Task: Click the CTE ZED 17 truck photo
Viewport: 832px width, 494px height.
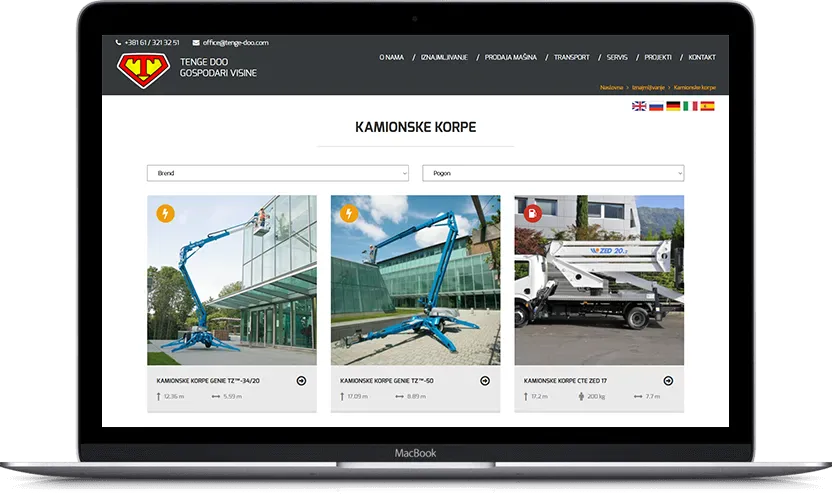Action: (x=599, y=280)
